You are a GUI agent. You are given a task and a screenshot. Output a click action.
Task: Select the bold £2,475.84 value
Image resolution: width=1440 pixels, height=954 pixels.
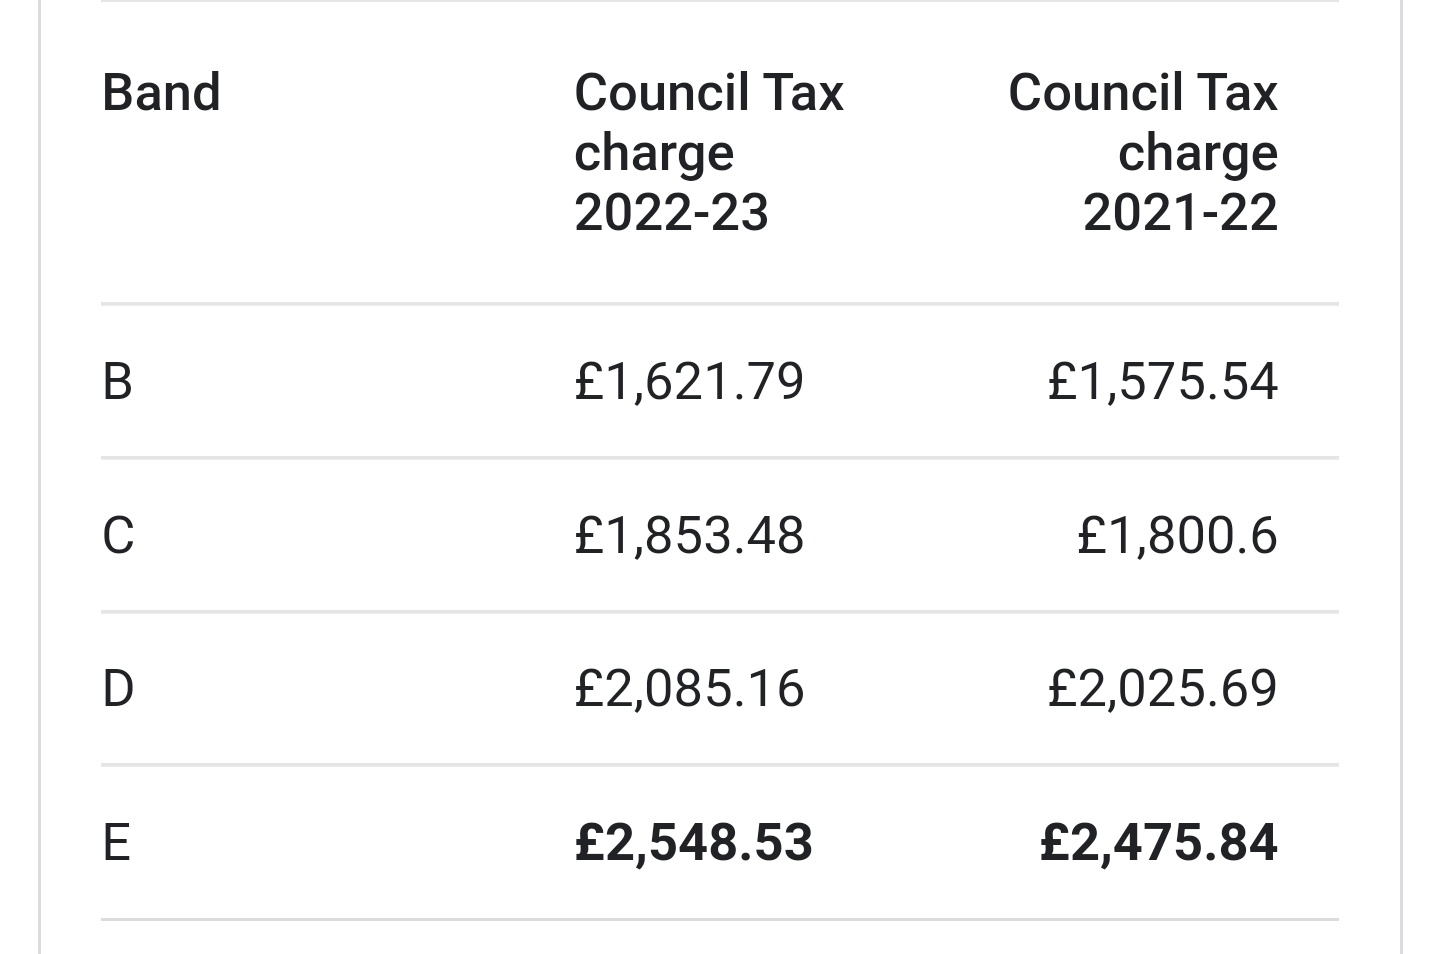(x=1159, y=842)
